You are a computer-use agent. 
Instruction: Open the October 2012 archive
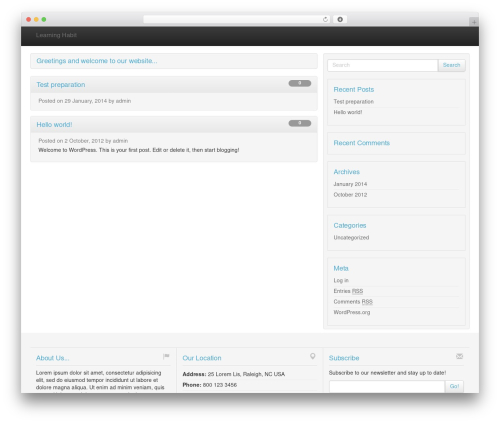pyautogui.click(x=350, y=195)
